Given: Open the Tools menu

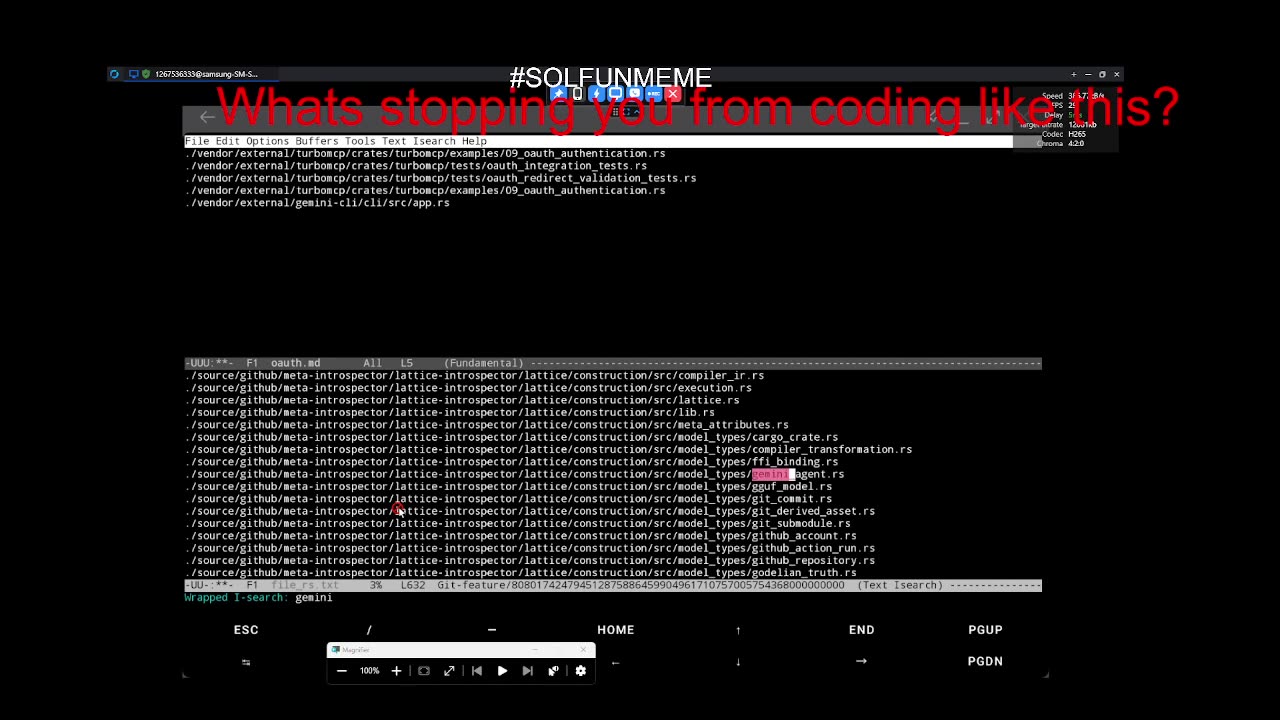Looking at the screenshot, I should pos(360,141).
